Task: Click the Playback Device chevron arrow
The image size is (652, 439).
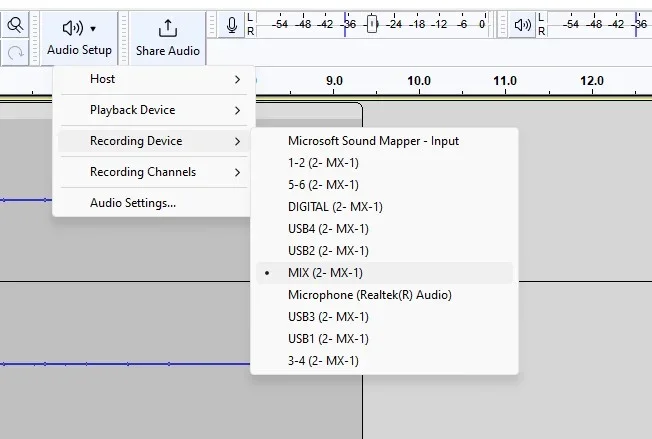Action: coord(237,111)
